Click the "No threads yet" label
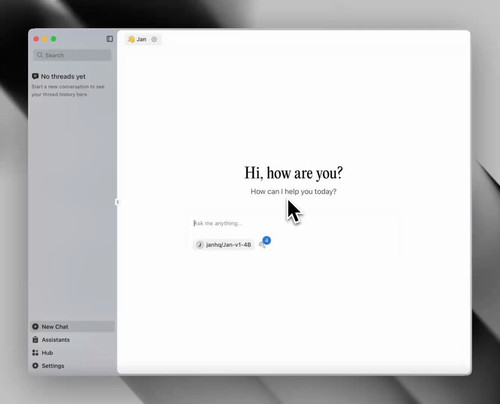Image resolution: width=500 pixels, height=404 pixels. pyautogui.click(x=63, y=76)
